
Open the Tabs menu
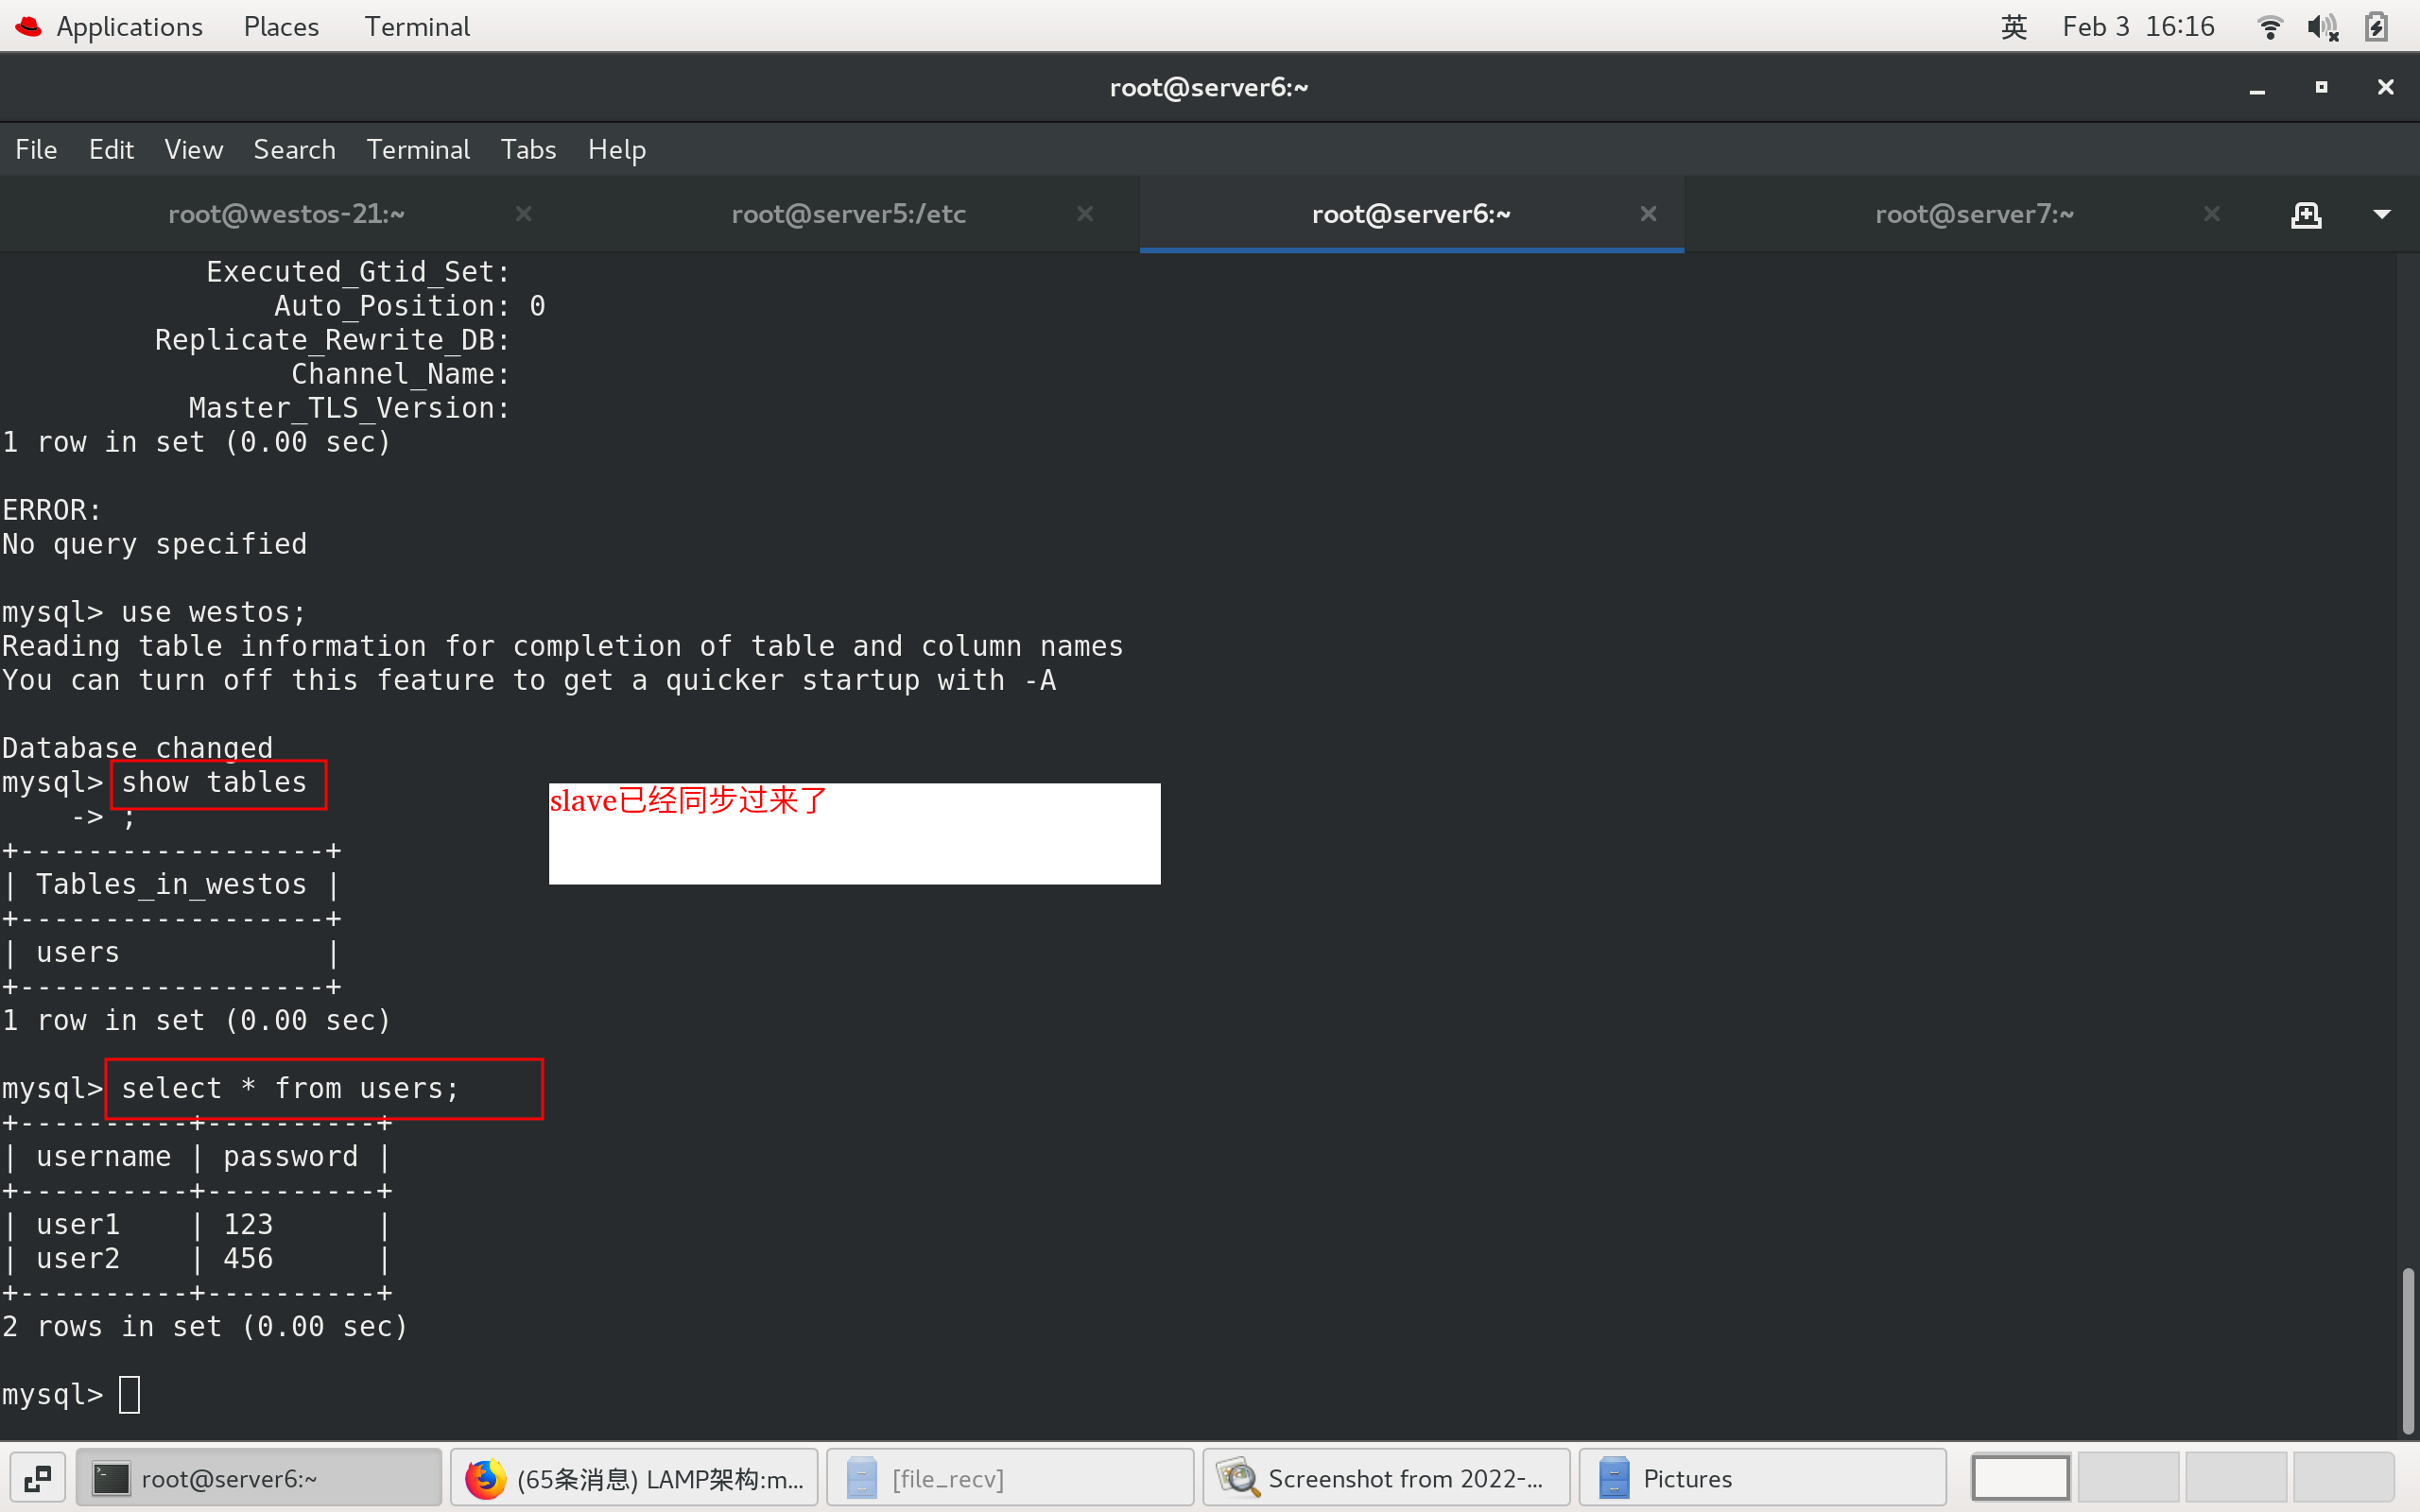[528, 150]
